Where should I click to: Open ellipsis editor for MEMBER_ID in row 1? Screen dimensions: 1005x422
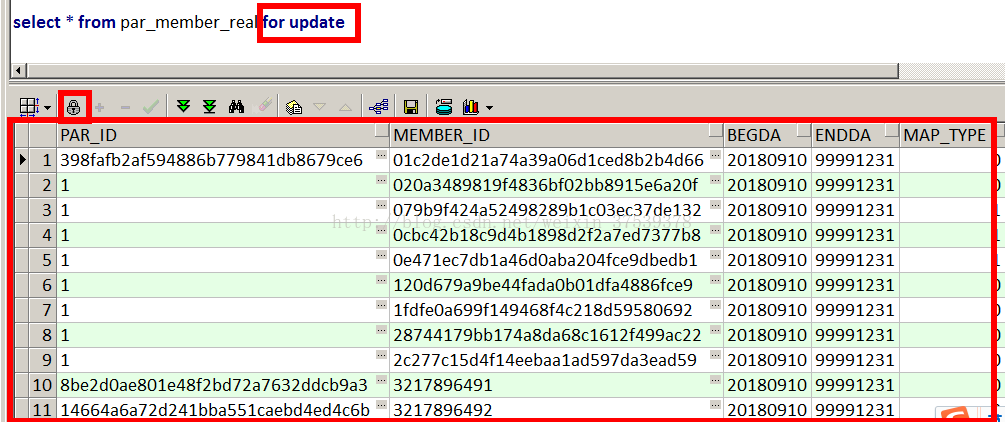click(717, 155)
